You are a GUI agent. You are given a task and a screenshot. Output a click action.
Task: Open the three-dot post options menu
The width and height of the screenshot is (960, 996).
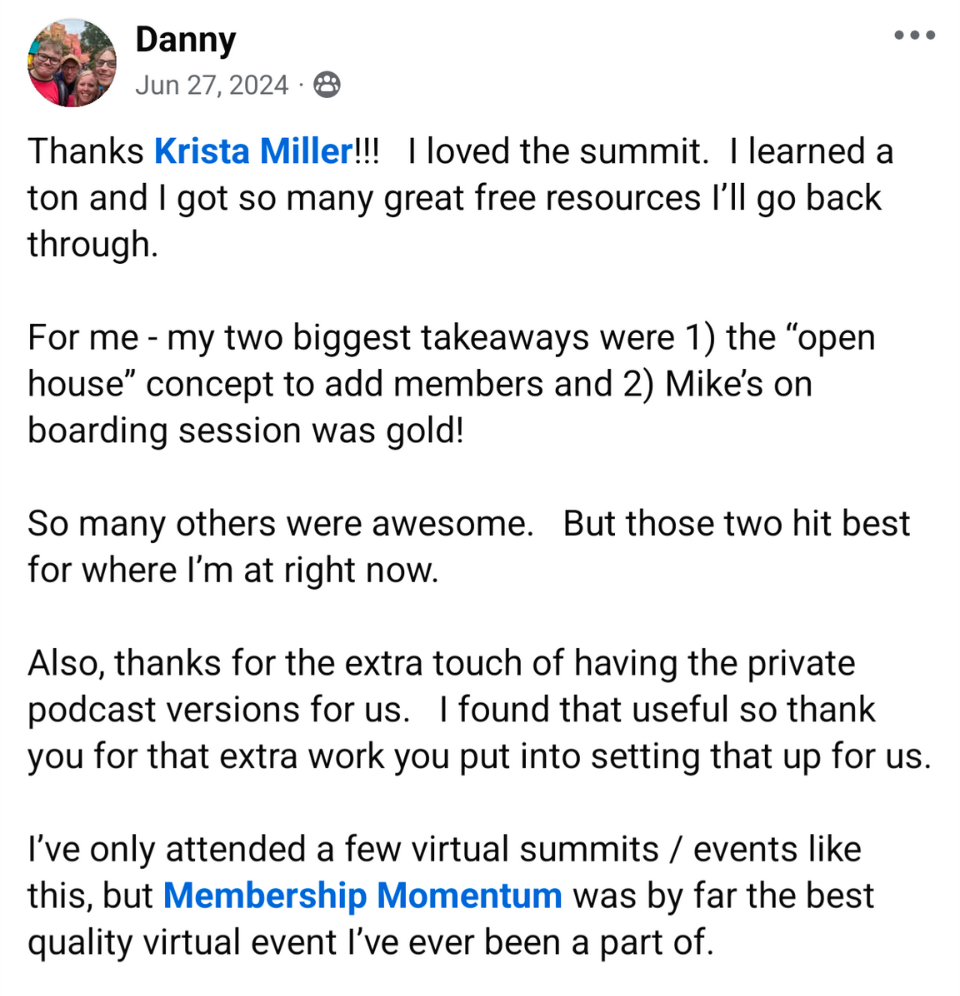(x=914, y=36)
